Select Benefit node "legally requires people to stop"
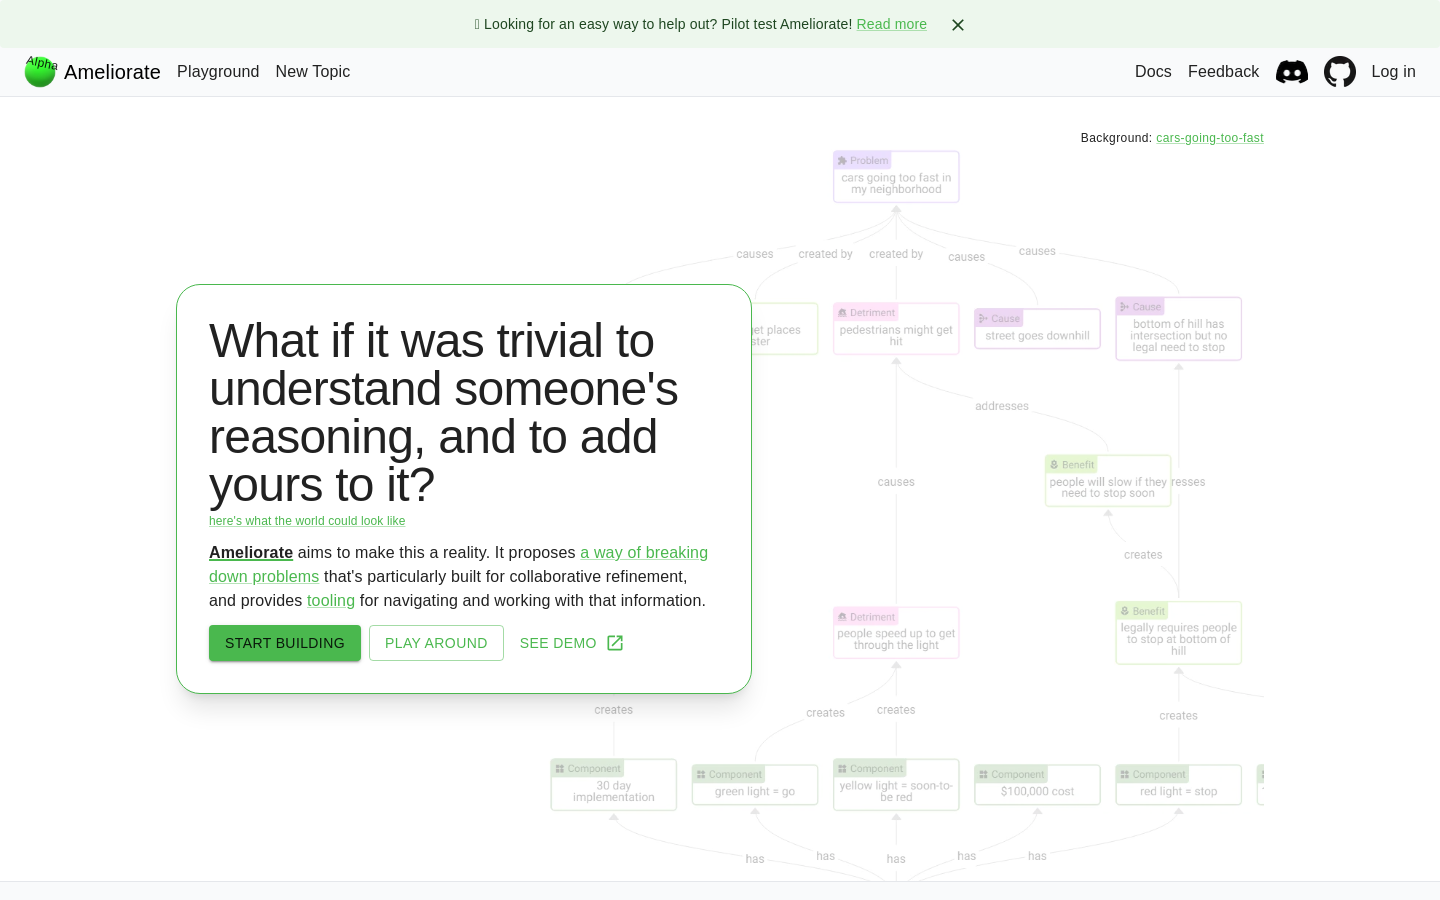1440x900 pixels. (x=1178, y=633)
